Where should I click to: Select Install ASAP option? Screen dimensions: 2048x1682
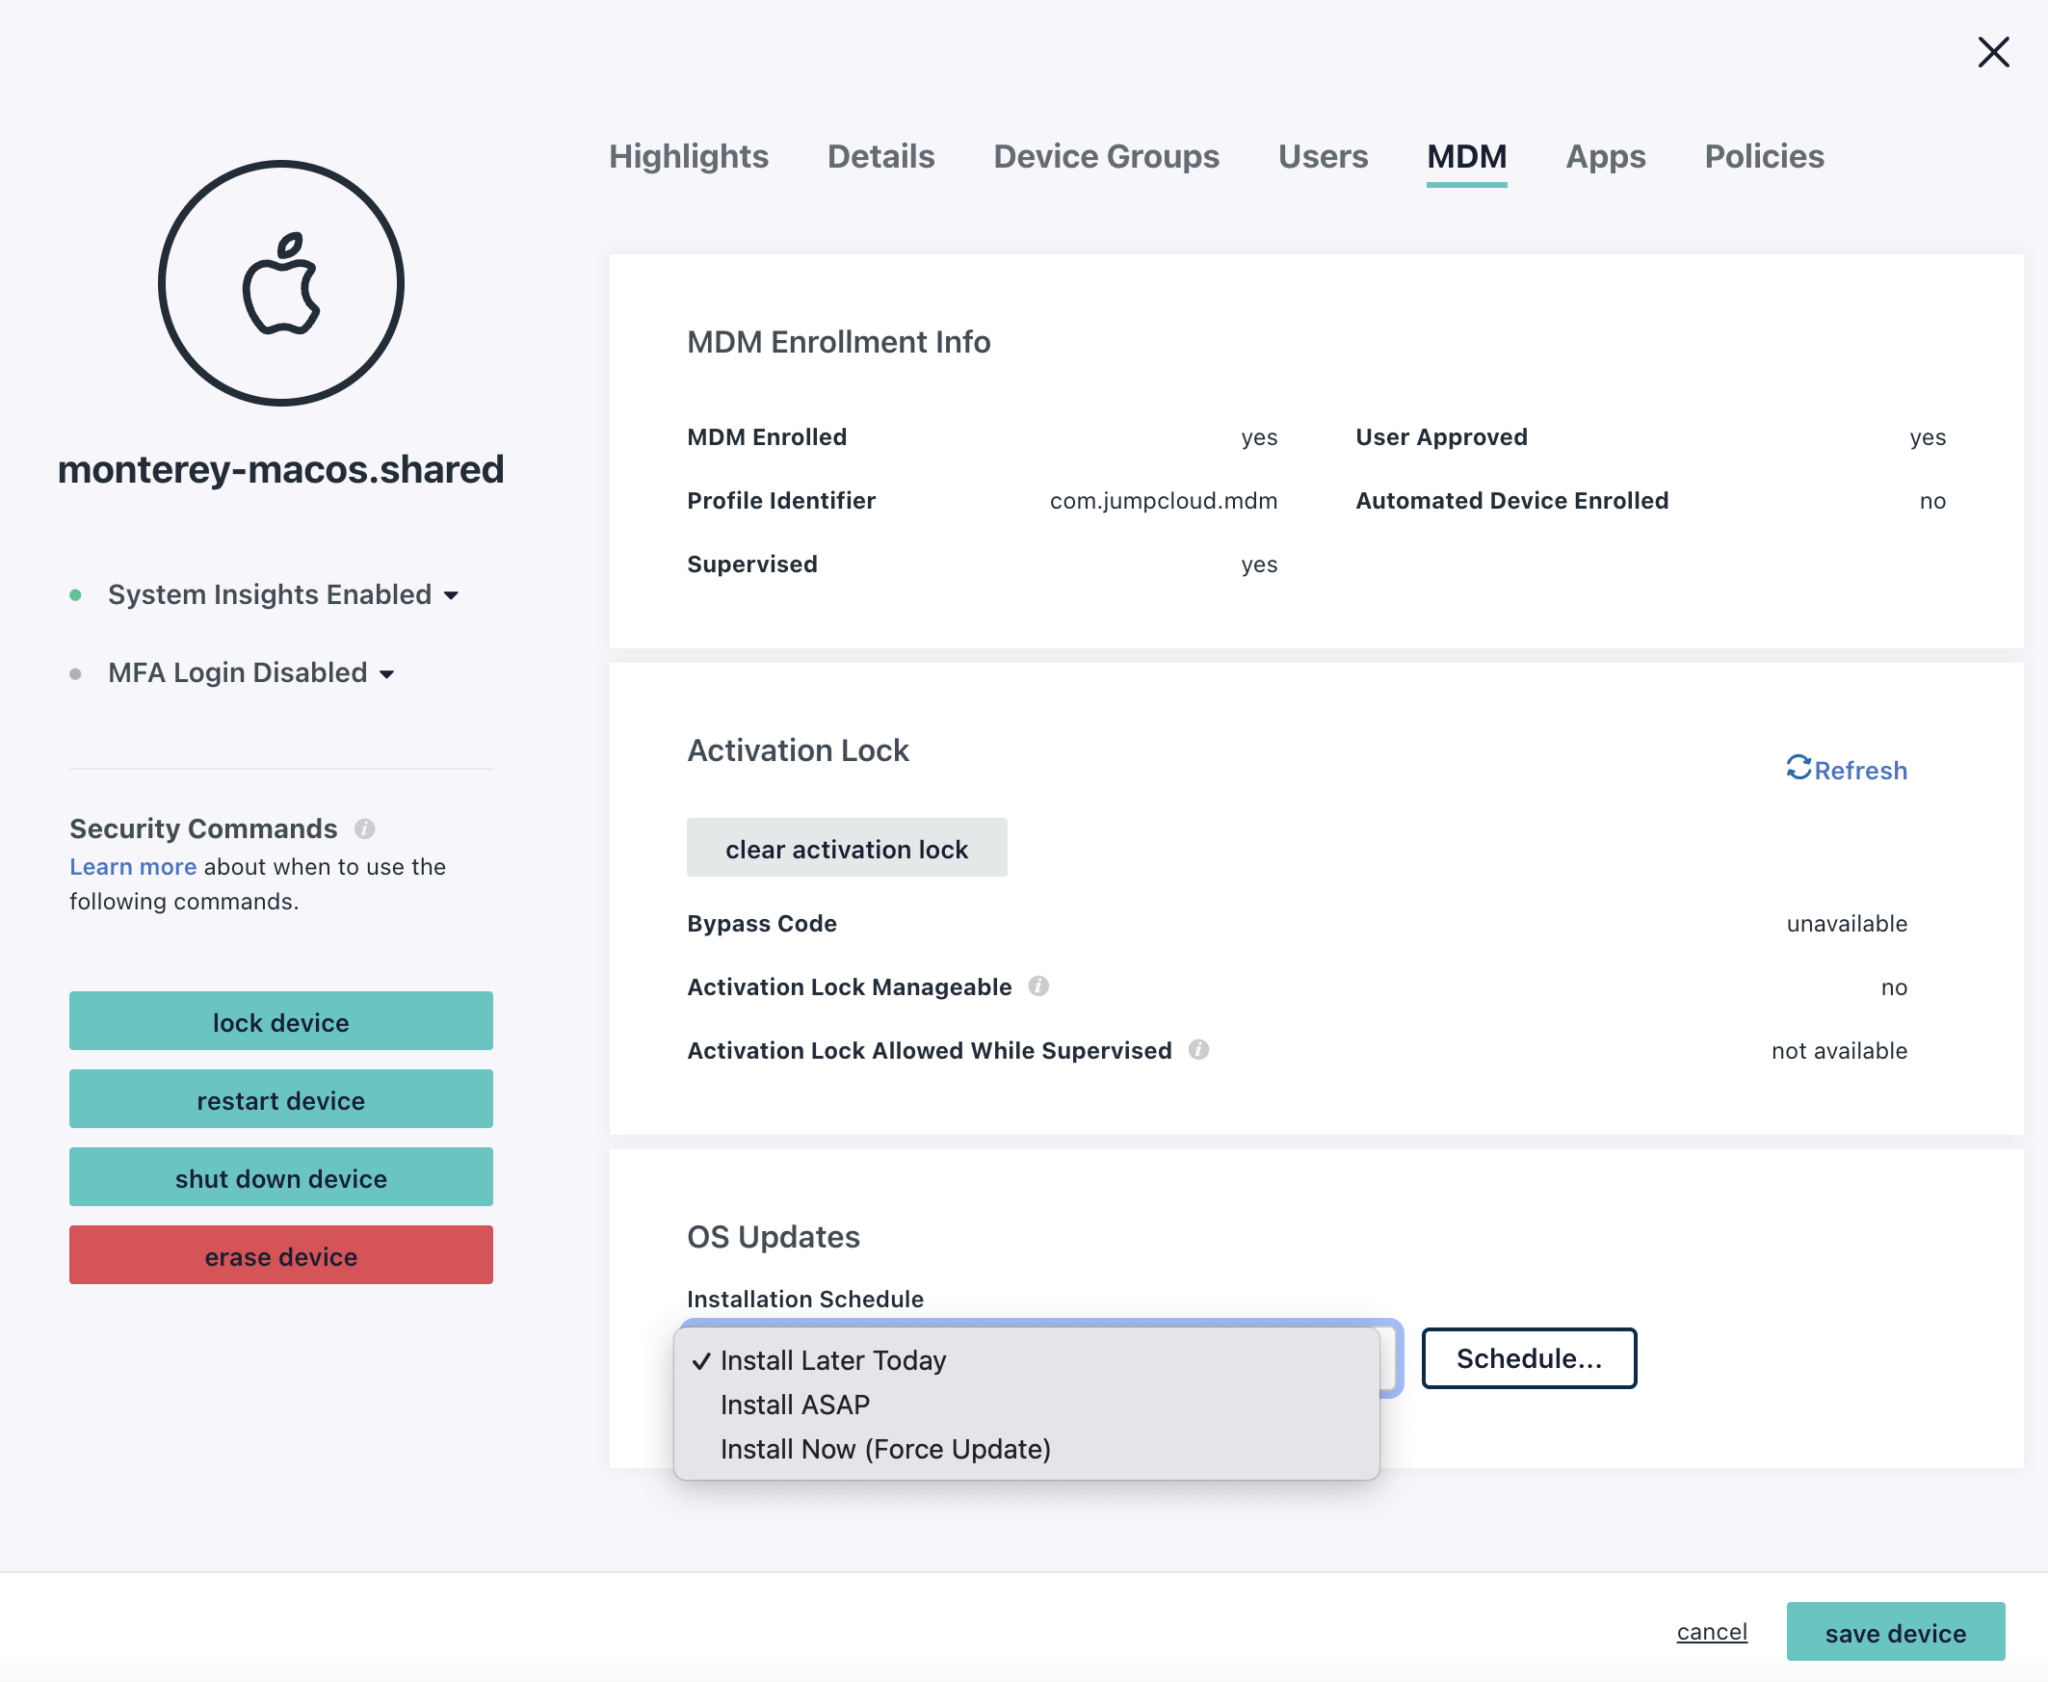795,1405
